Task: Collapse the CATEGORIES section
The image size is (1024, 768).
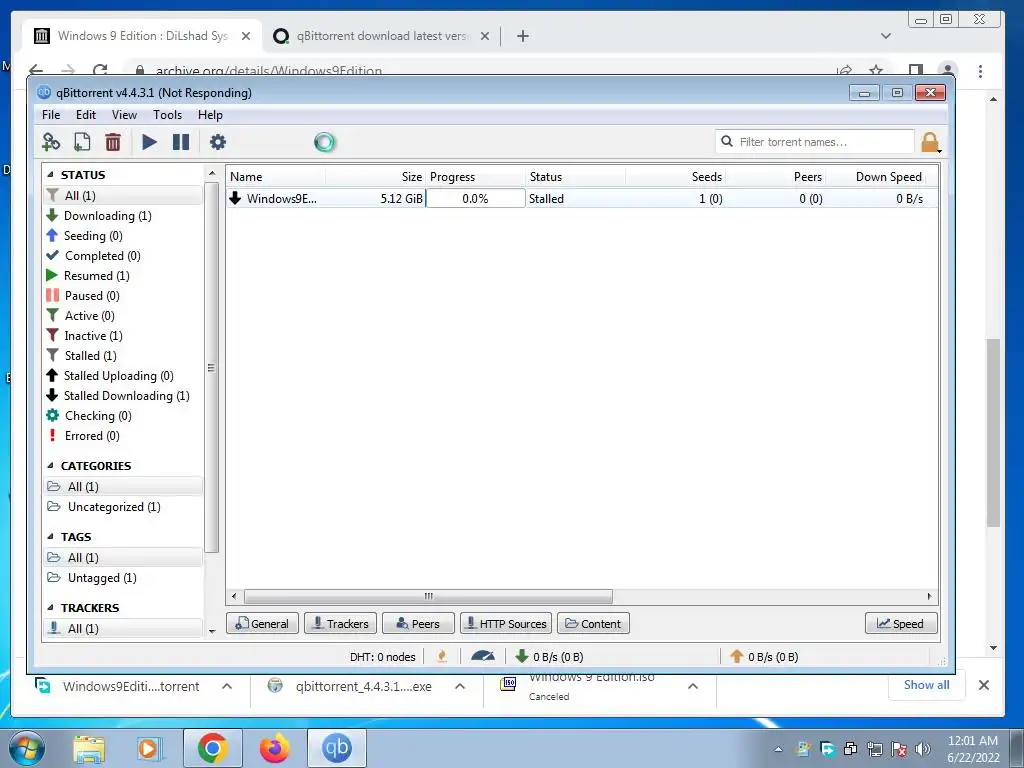Action: tap(51, 466)
